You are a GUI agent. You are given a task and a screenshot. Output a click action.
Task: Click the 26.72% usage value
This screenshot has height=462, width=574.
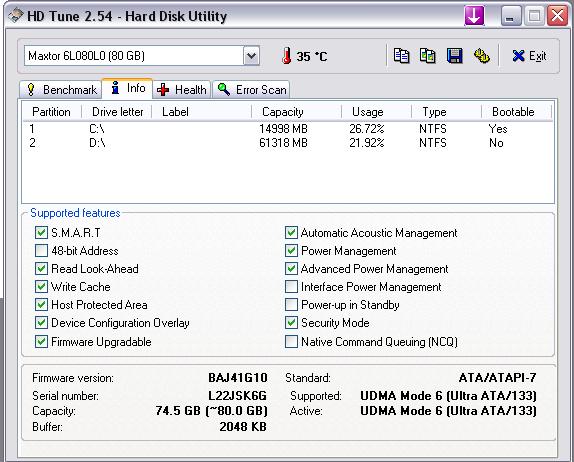(x=367, y=129)
